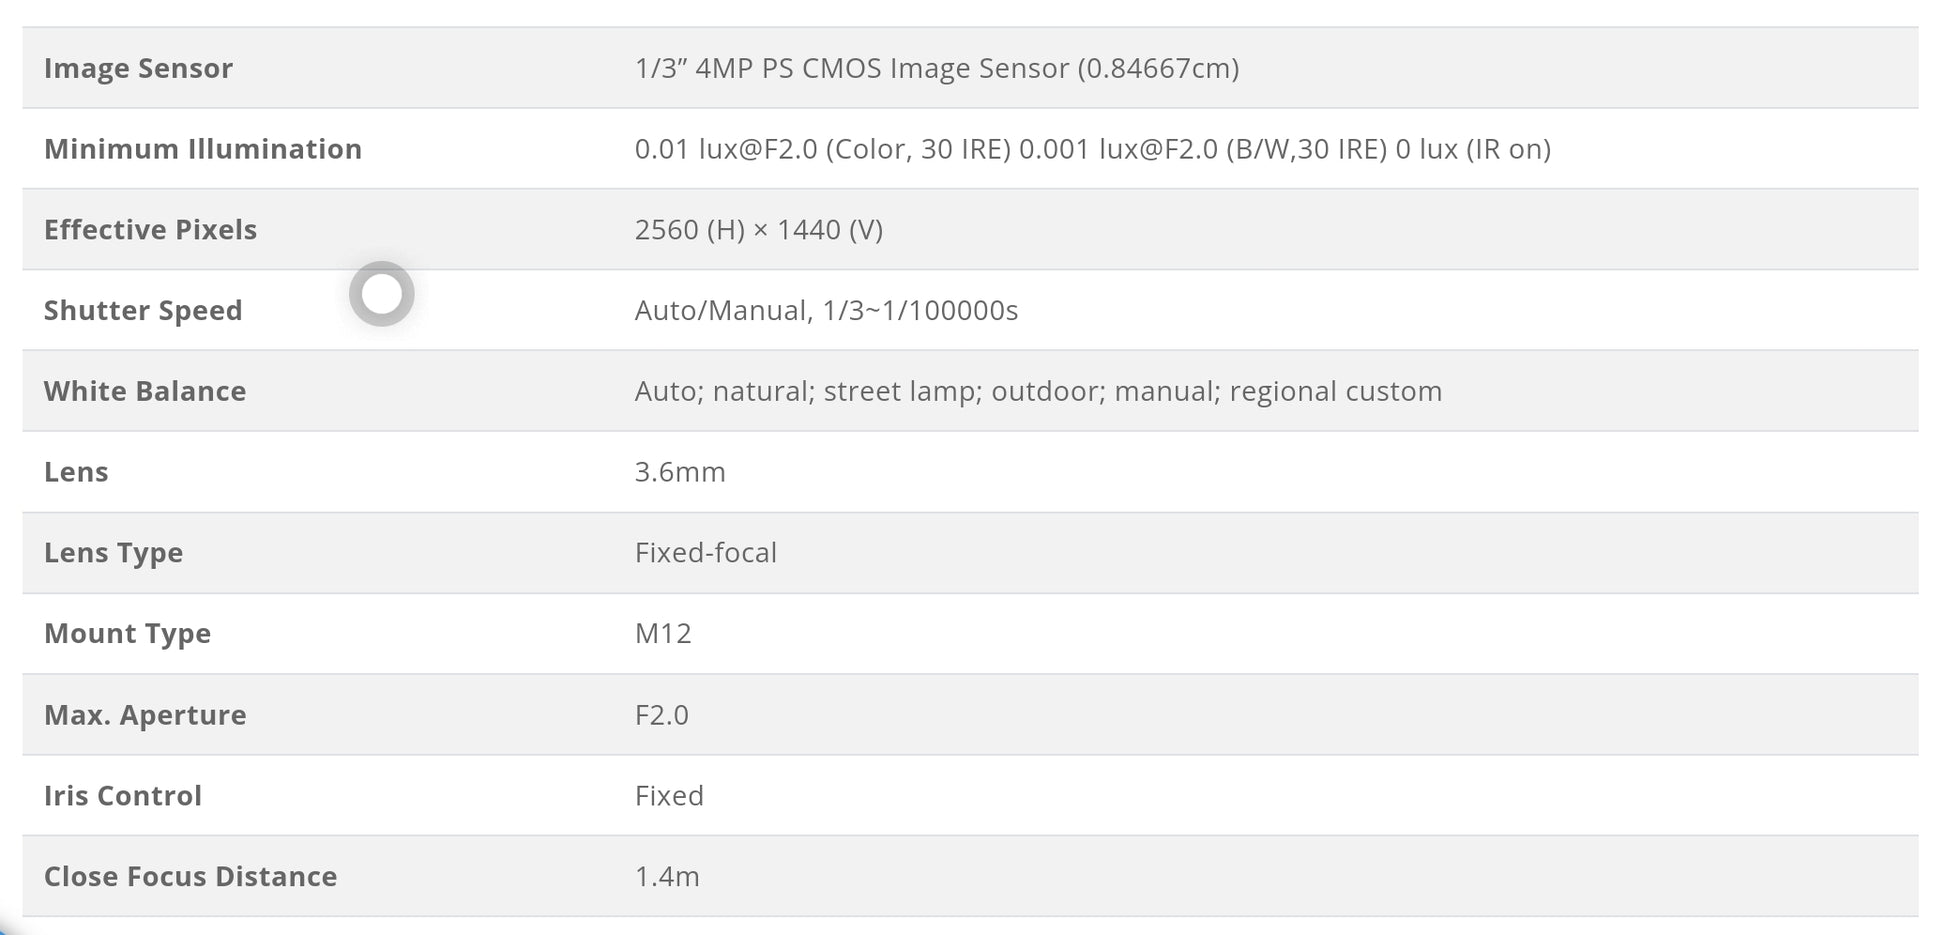Select the 0.01 lux@F2.0 illumination value
This screenshot has width=1946, height=935.
tap(1093, 149)
